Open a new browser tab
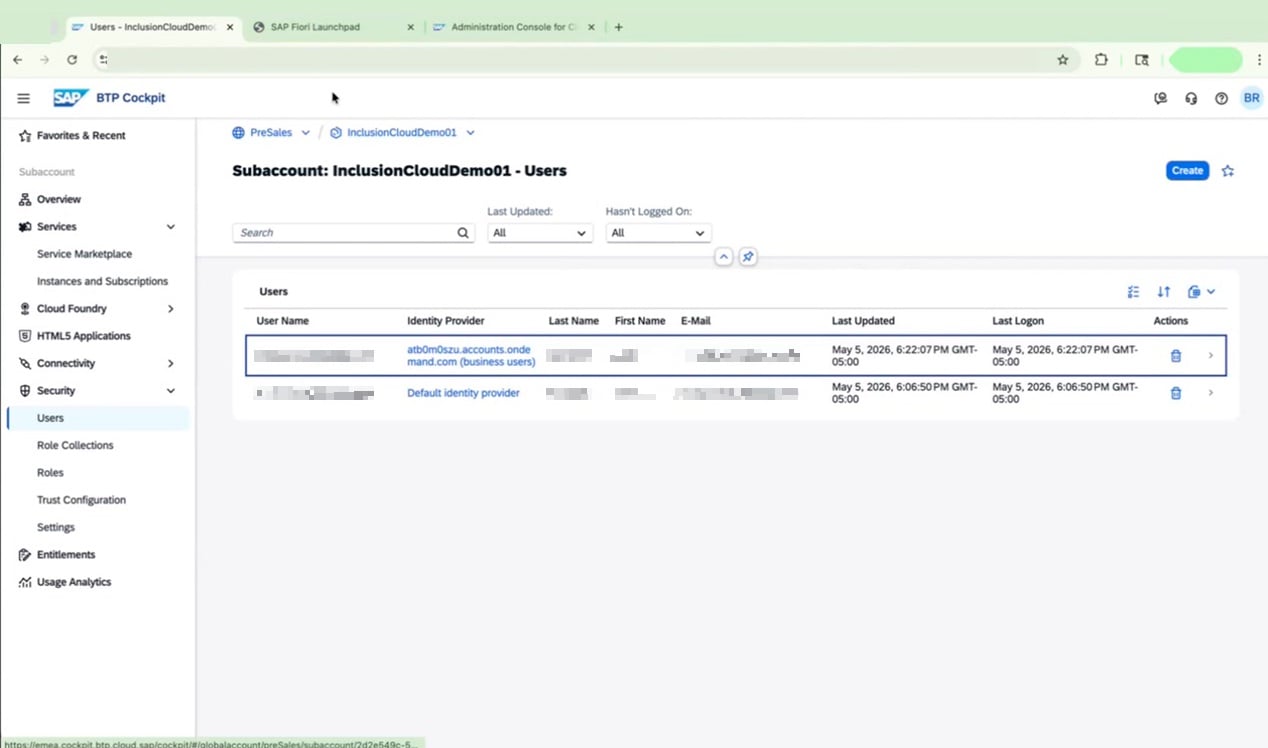Screen dimensions: 1268x748 point(619,27)
